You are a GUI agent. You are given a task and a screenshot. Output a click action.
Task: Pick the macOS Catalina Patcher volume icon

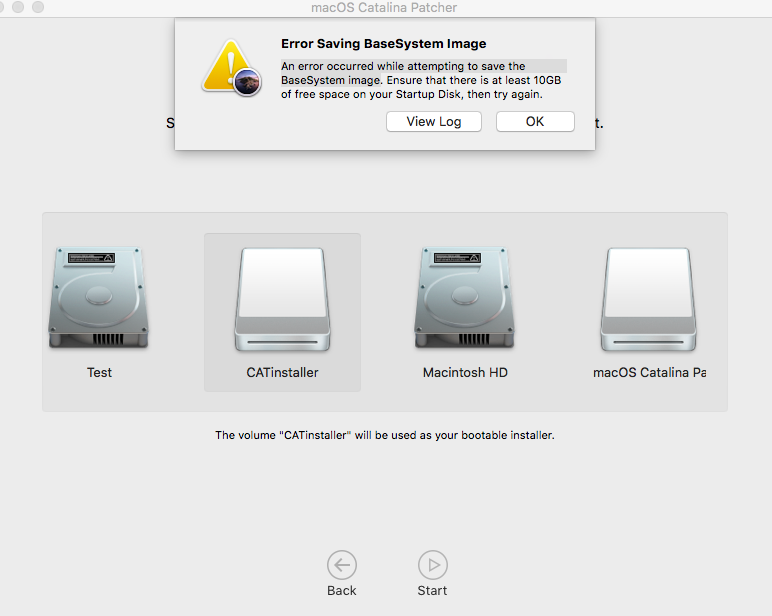click(648, 300)
